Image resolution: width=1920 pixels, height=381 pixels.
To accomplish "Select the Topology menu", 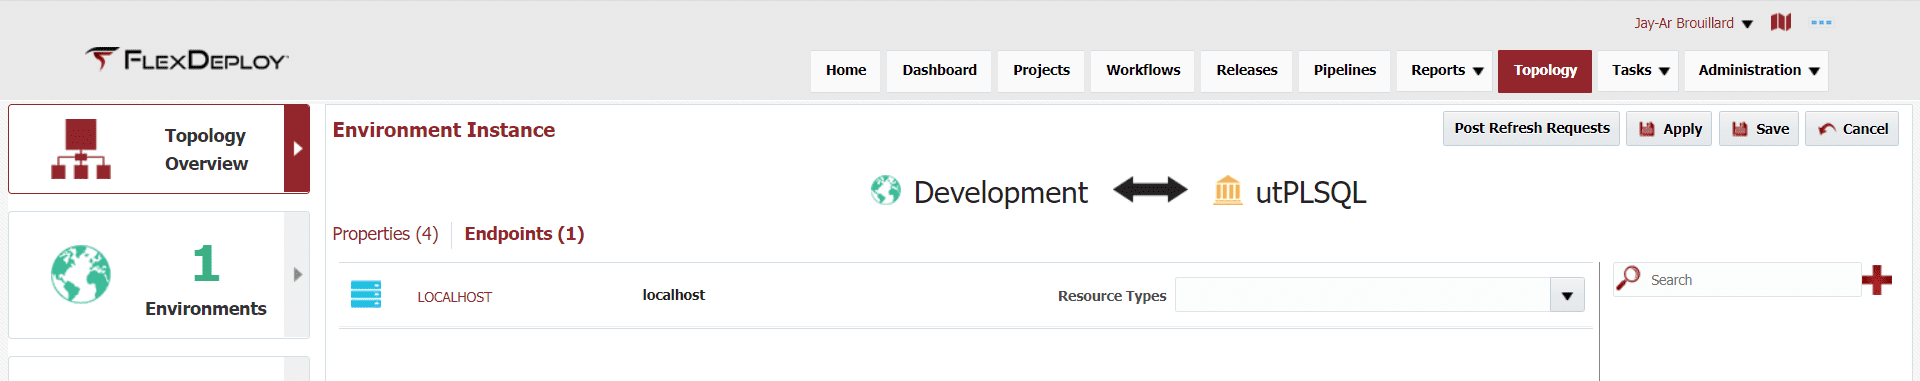I will pyautogui.click(x=1545, y=71).
